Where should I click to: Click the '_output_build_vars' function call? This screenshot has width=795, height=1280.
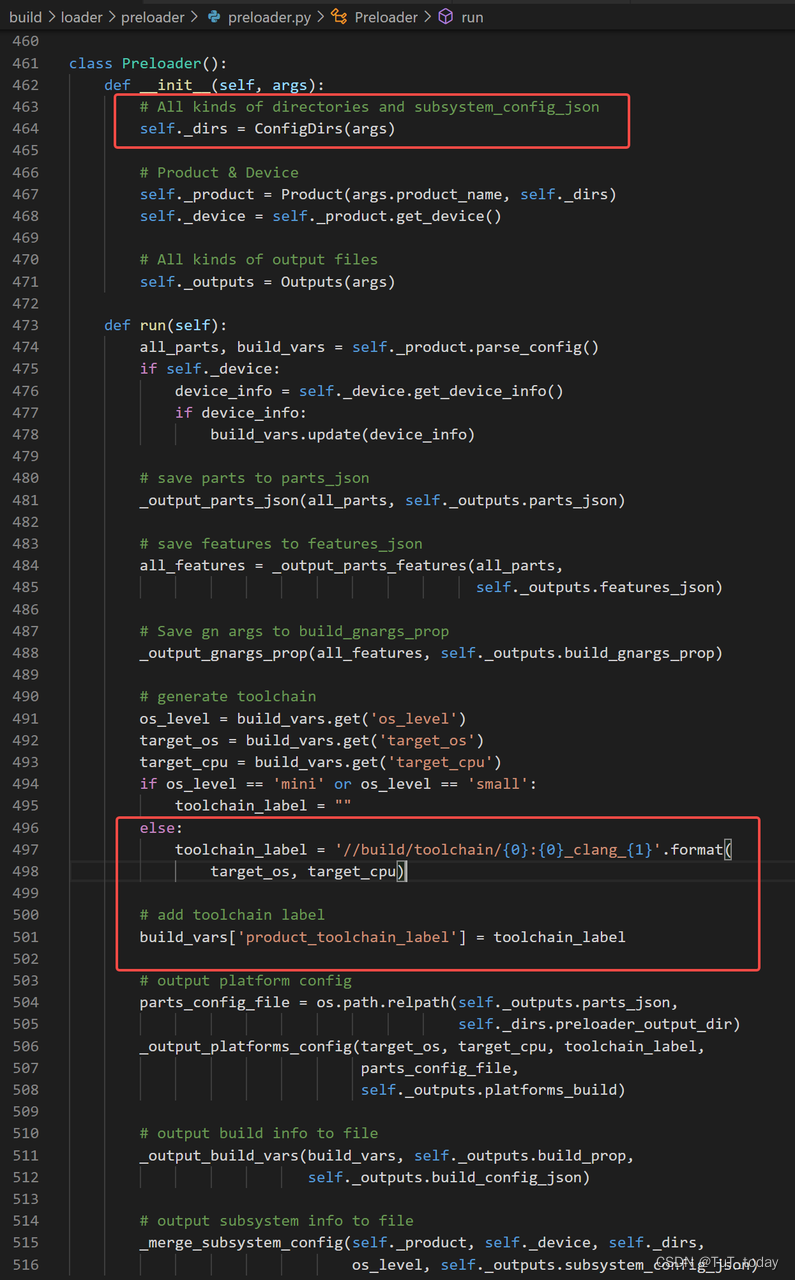click(x=219, y=1155)
